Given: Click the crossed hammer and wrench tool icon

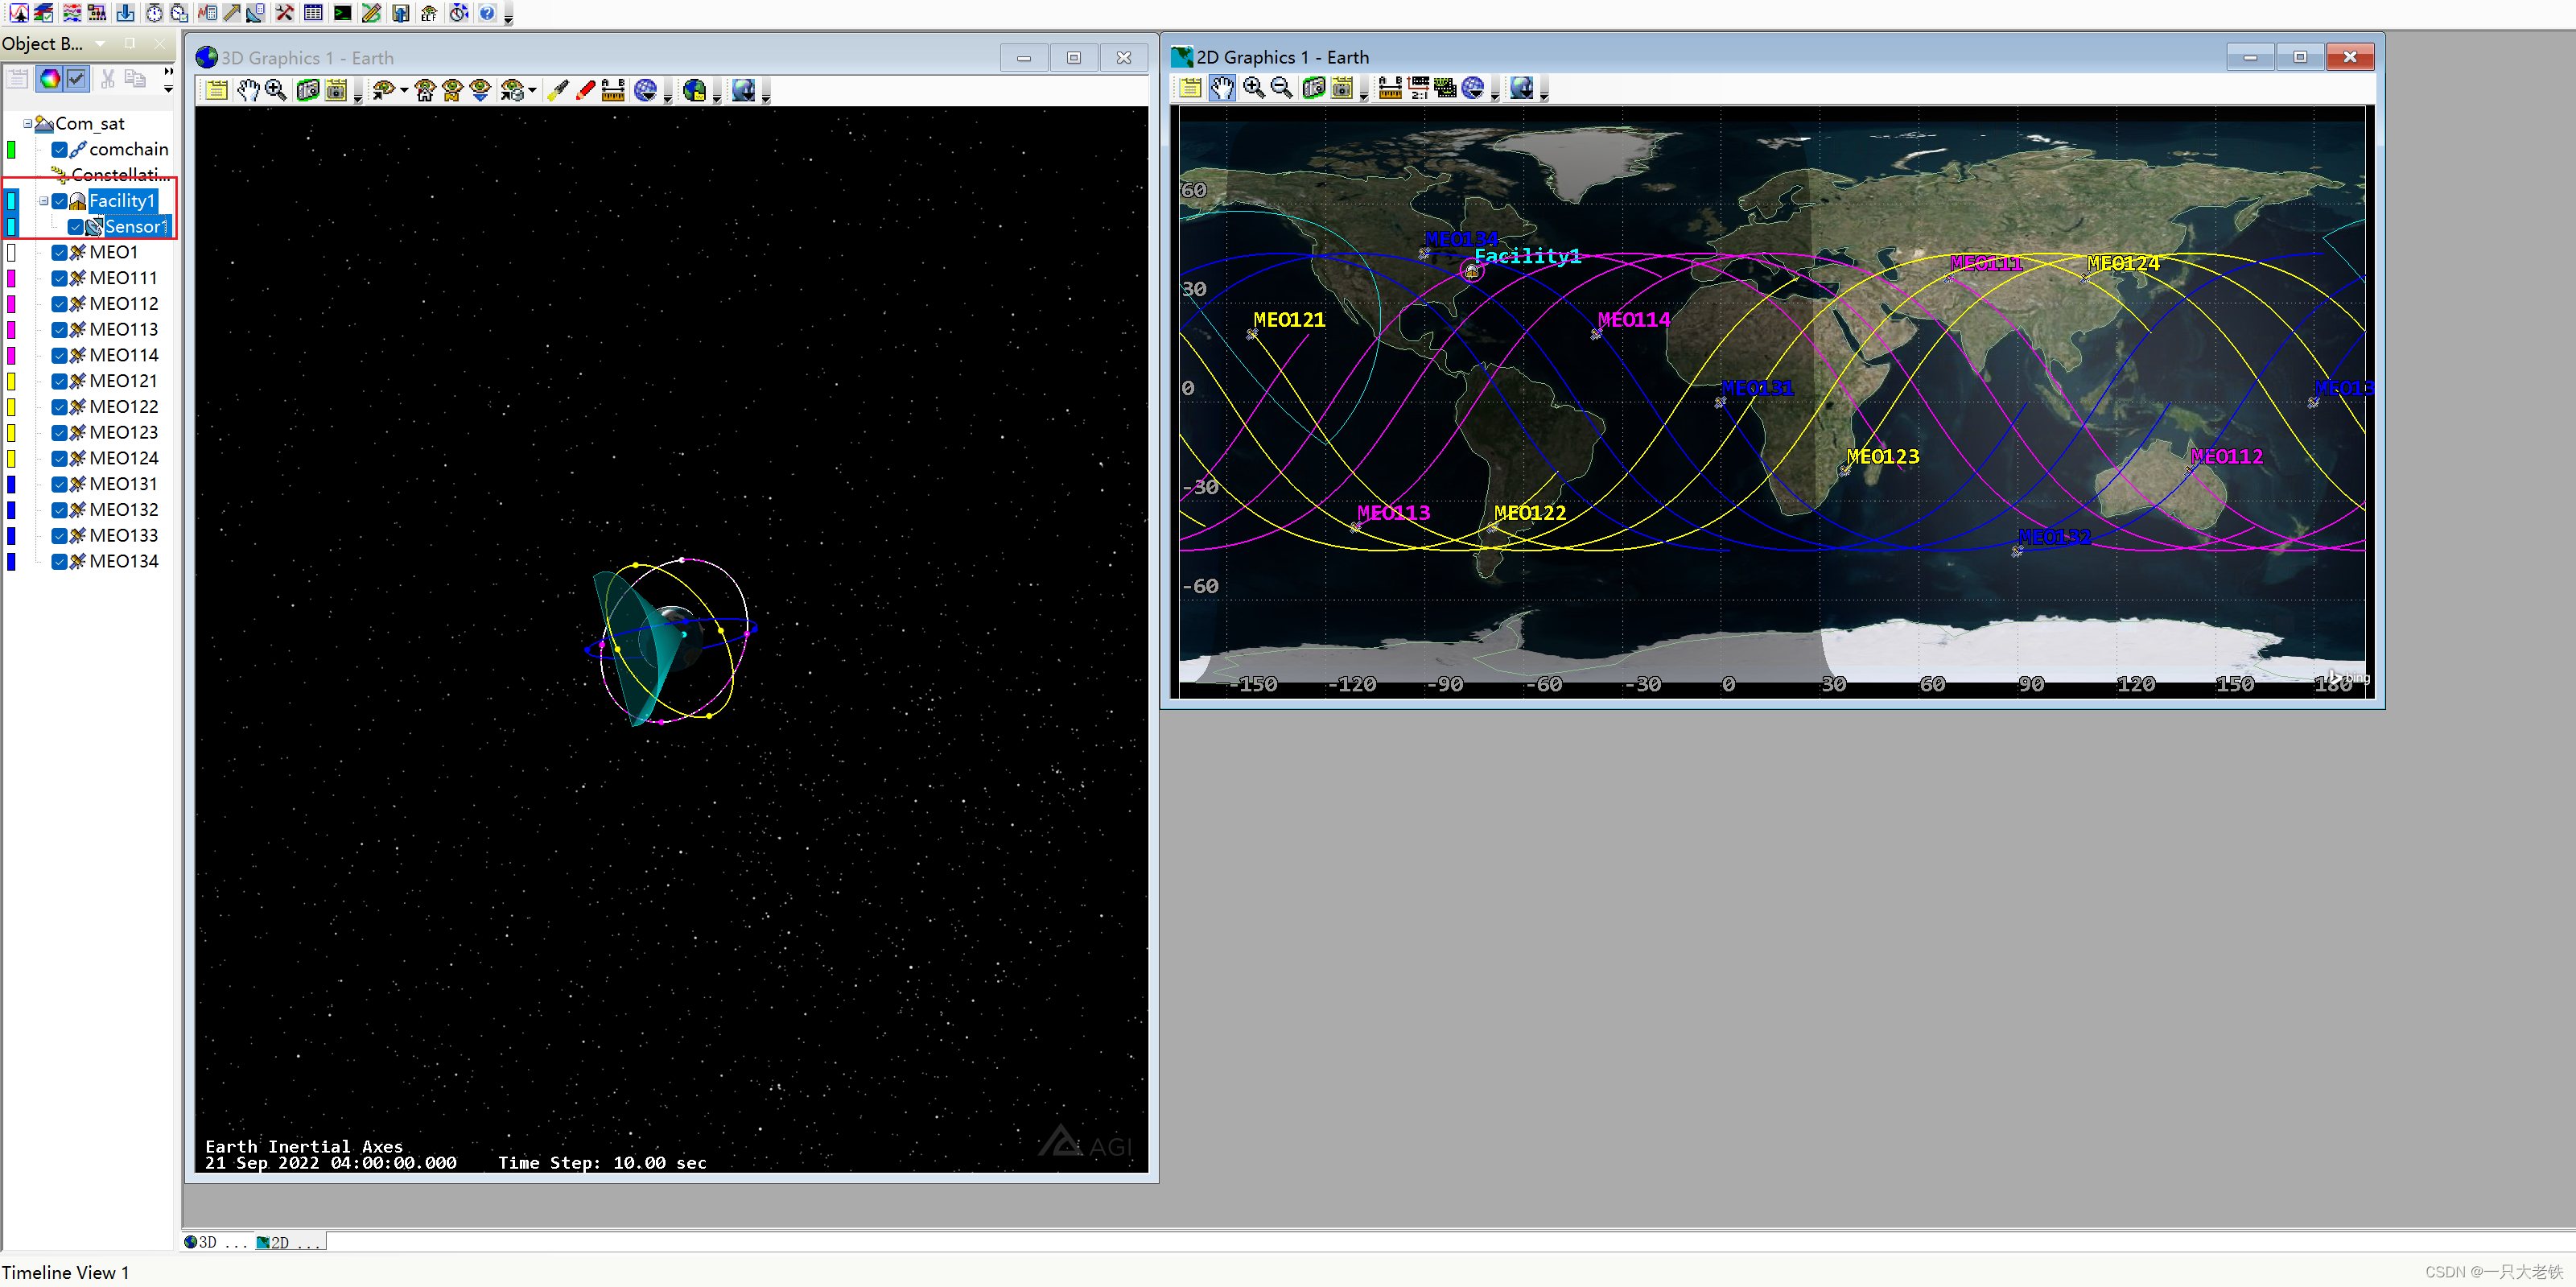Looking at the screenshot, I should click(285, 13).
